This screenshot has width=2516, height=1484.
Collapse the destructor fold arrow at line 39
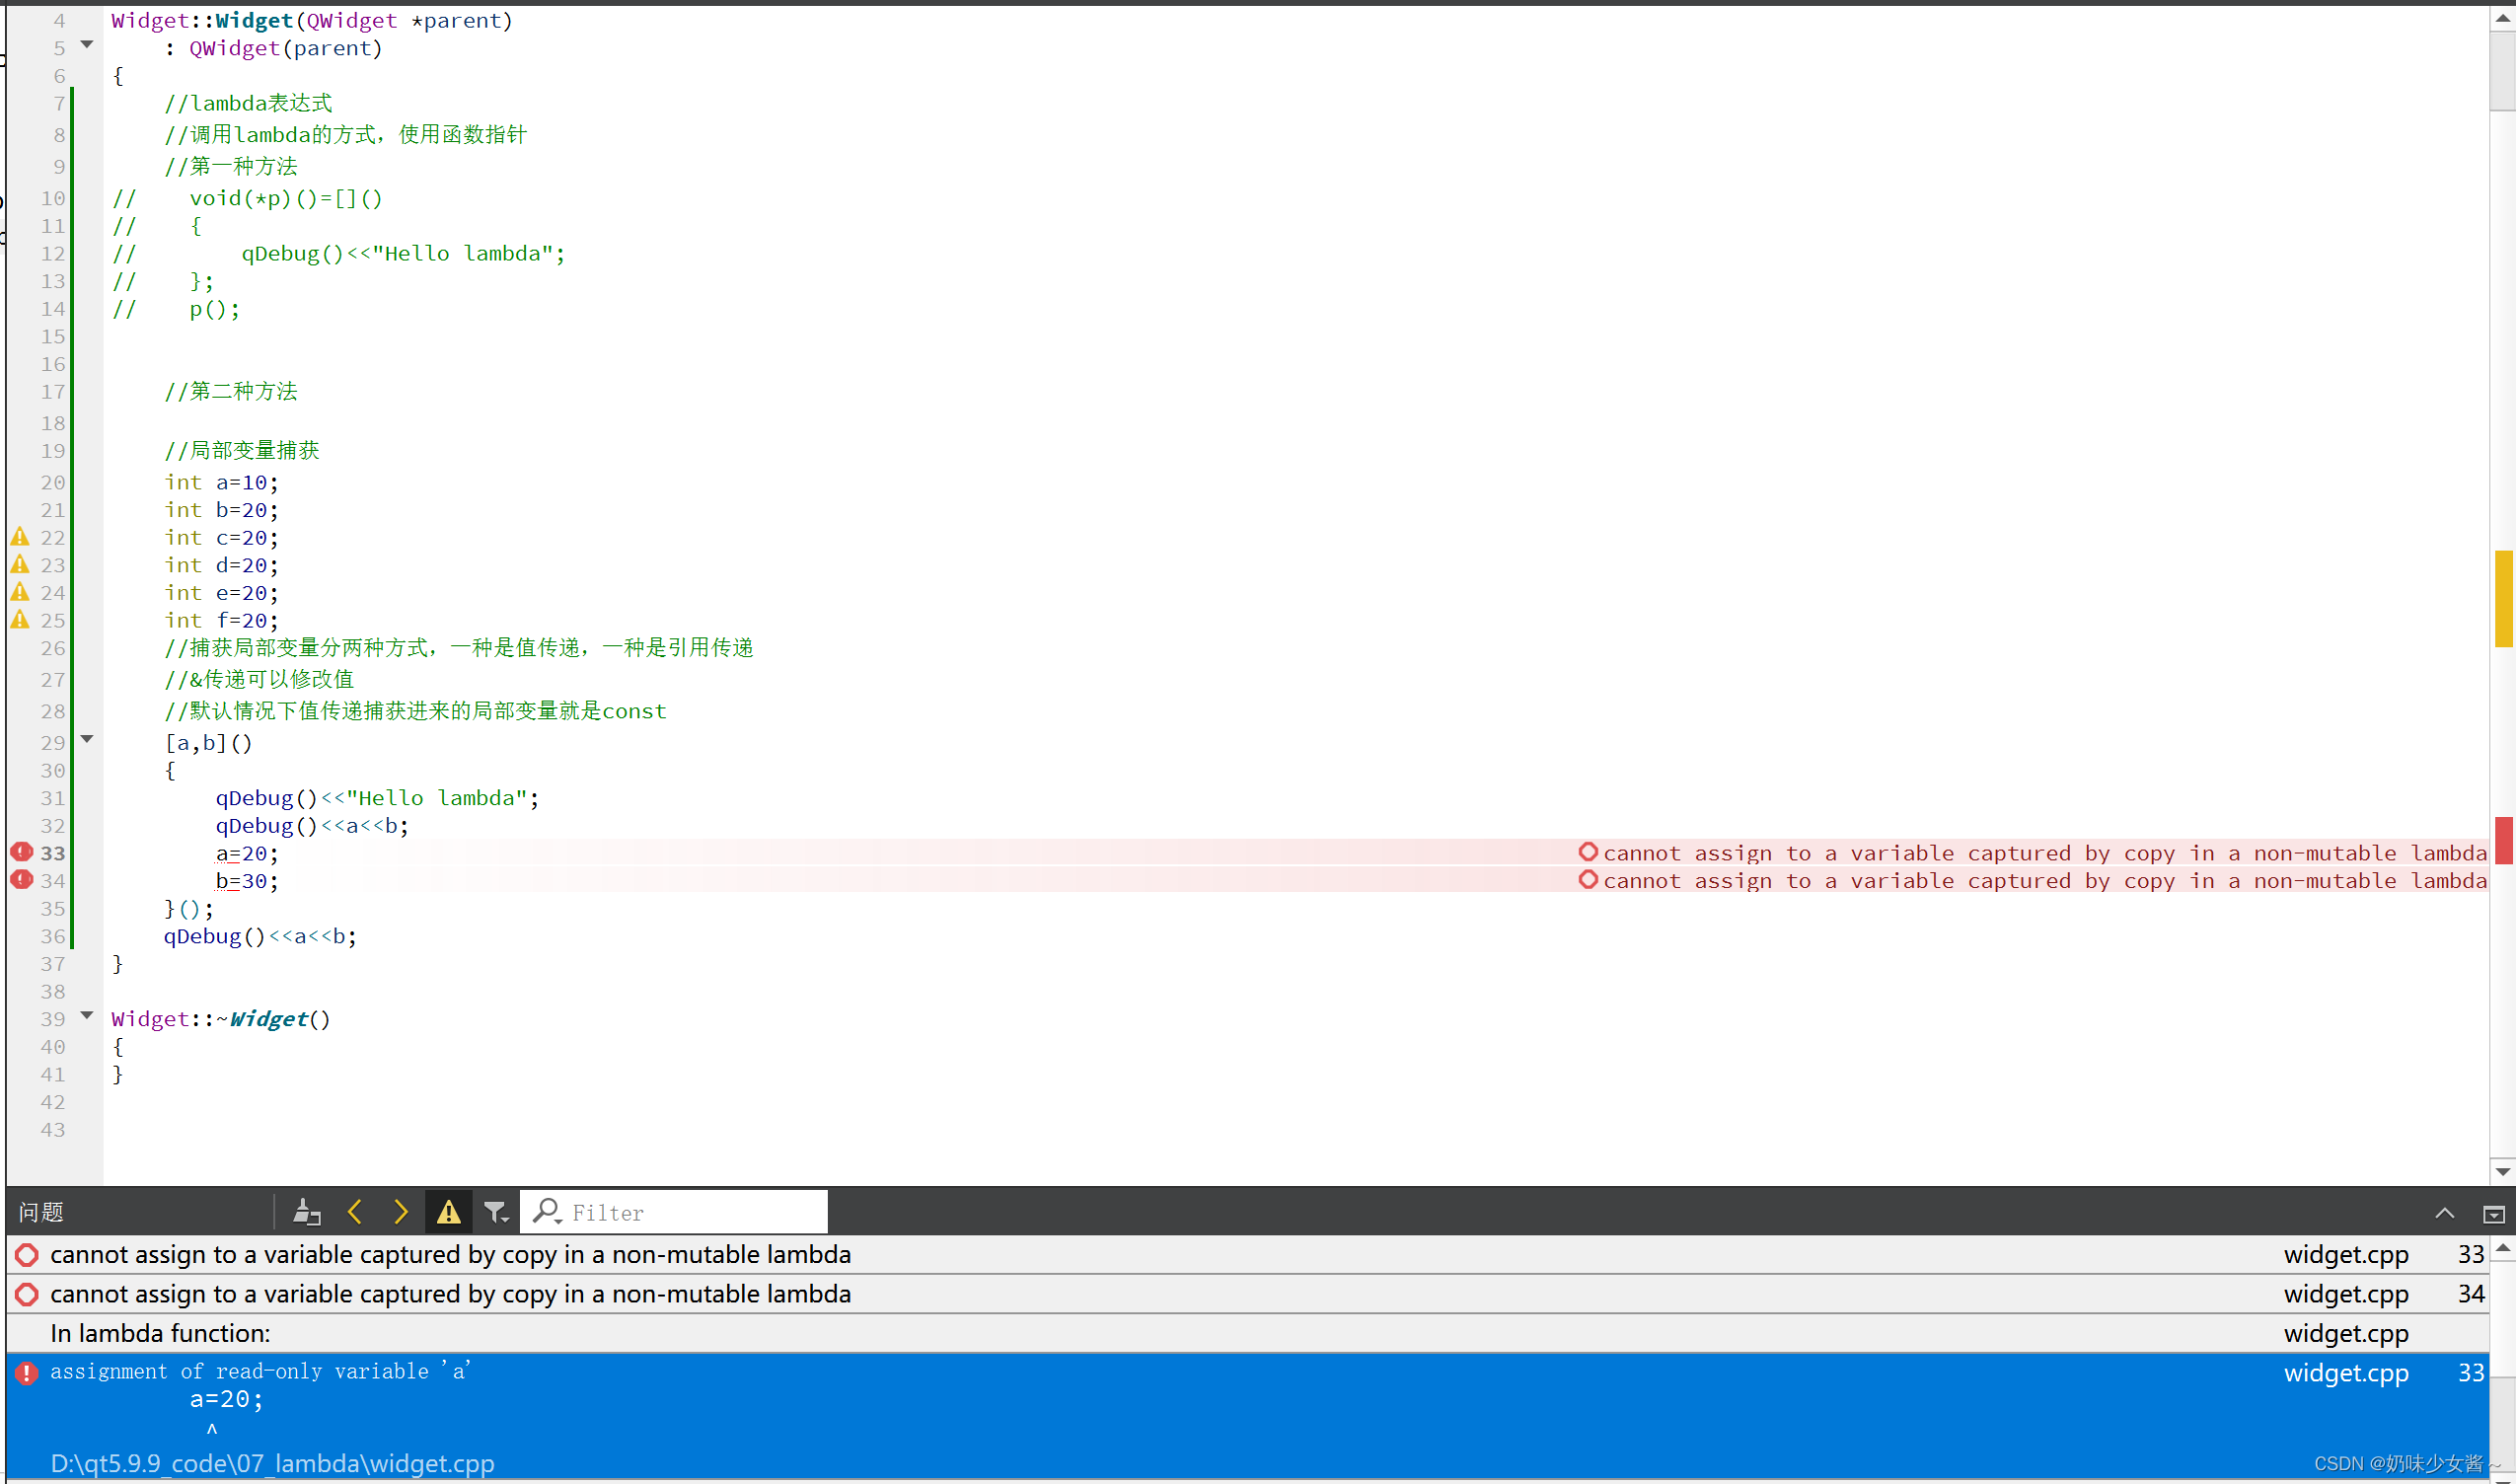click(x=87, y=1016)
